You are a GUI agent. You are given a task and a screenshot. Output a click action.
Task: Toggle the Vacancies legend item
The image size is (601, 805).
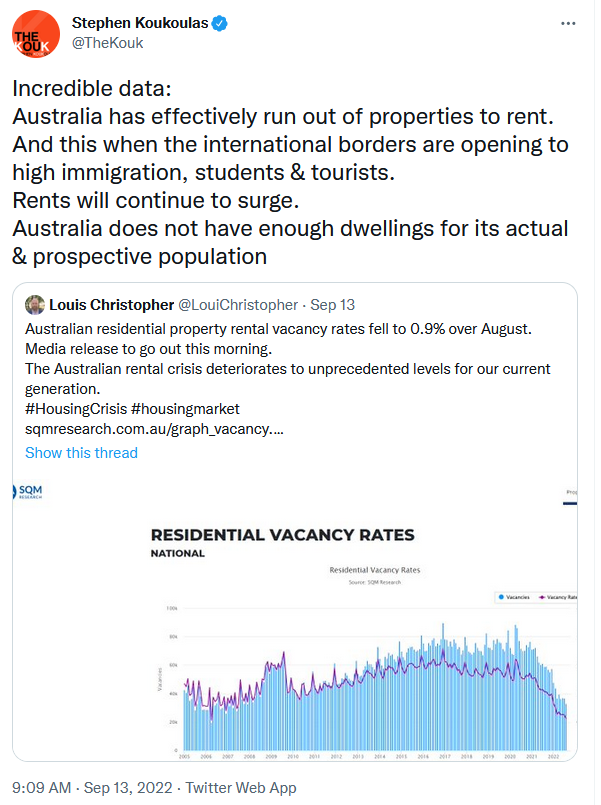tap(515, 597)
